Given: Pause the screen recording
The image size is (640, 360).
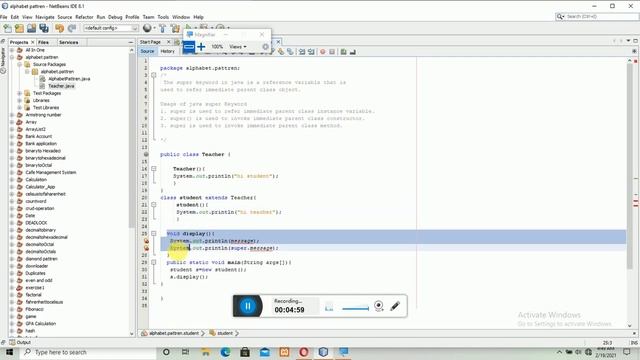Looking at the screenshot, I should [x=247, y=306].
